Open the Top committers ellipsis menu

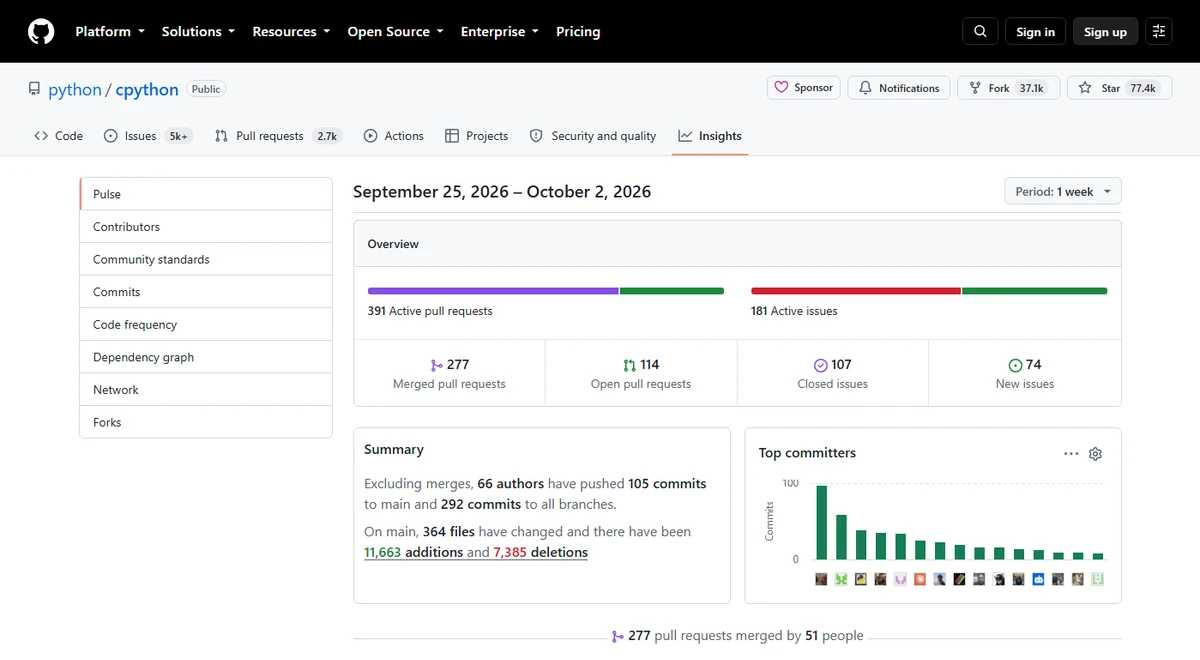tap(1071, 454)
